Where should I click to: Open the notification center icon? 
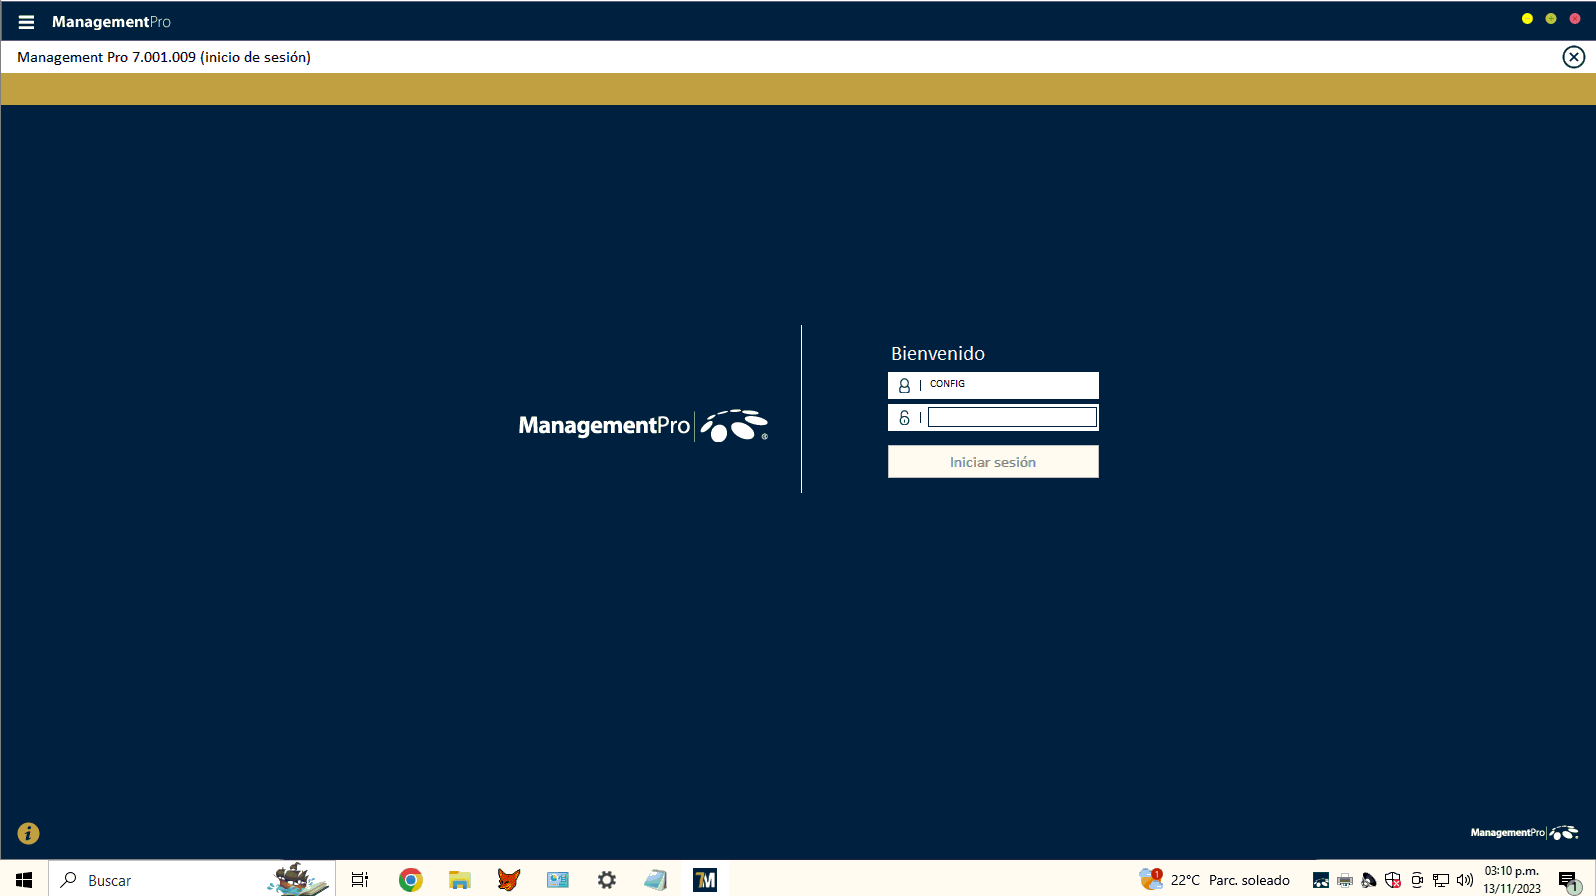coord(1567,880)
